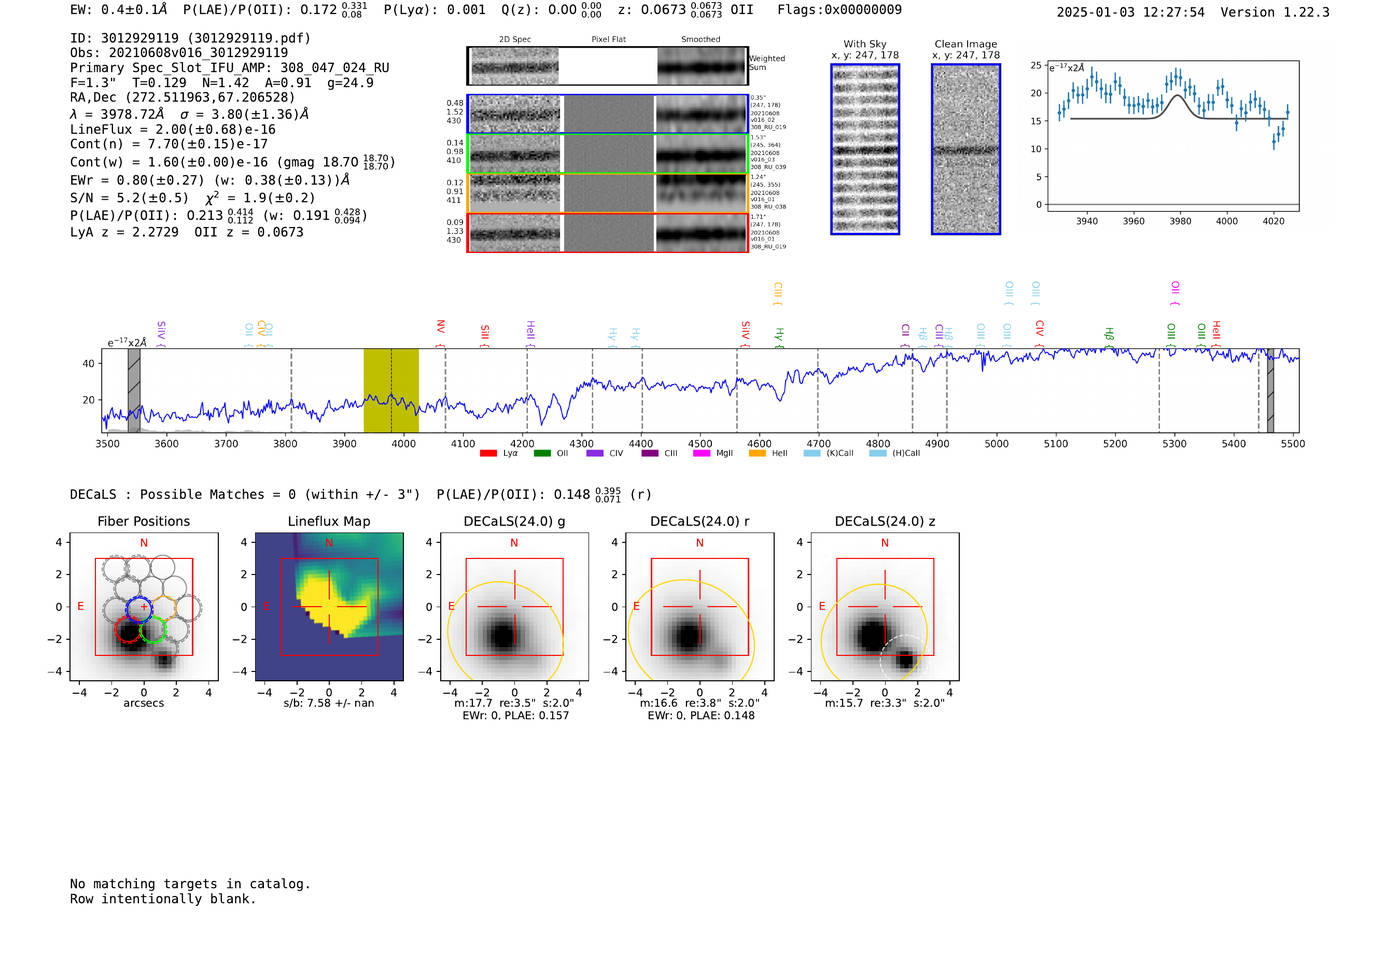This screenshot has width=1400, height=953.
Task: Click the green Hβ line marker above spectrum
Action: (1108, 334)
